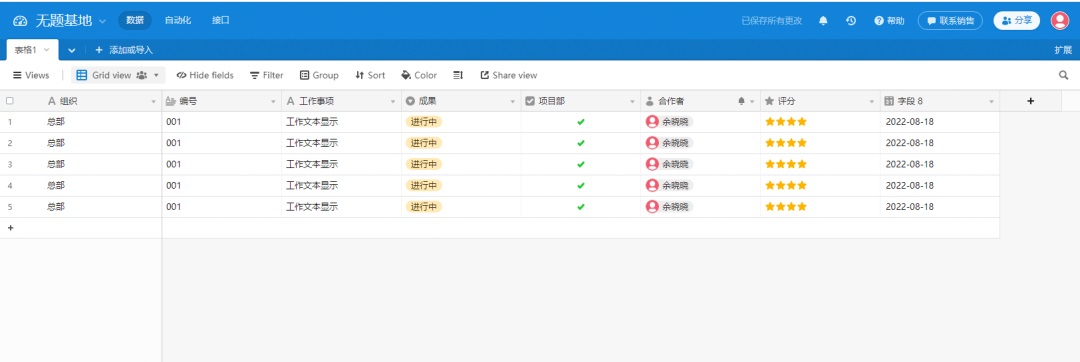Open the 合作者 column dropdown arrow
The height and width of the screenshot is (362, 1080).
[752, 101]
